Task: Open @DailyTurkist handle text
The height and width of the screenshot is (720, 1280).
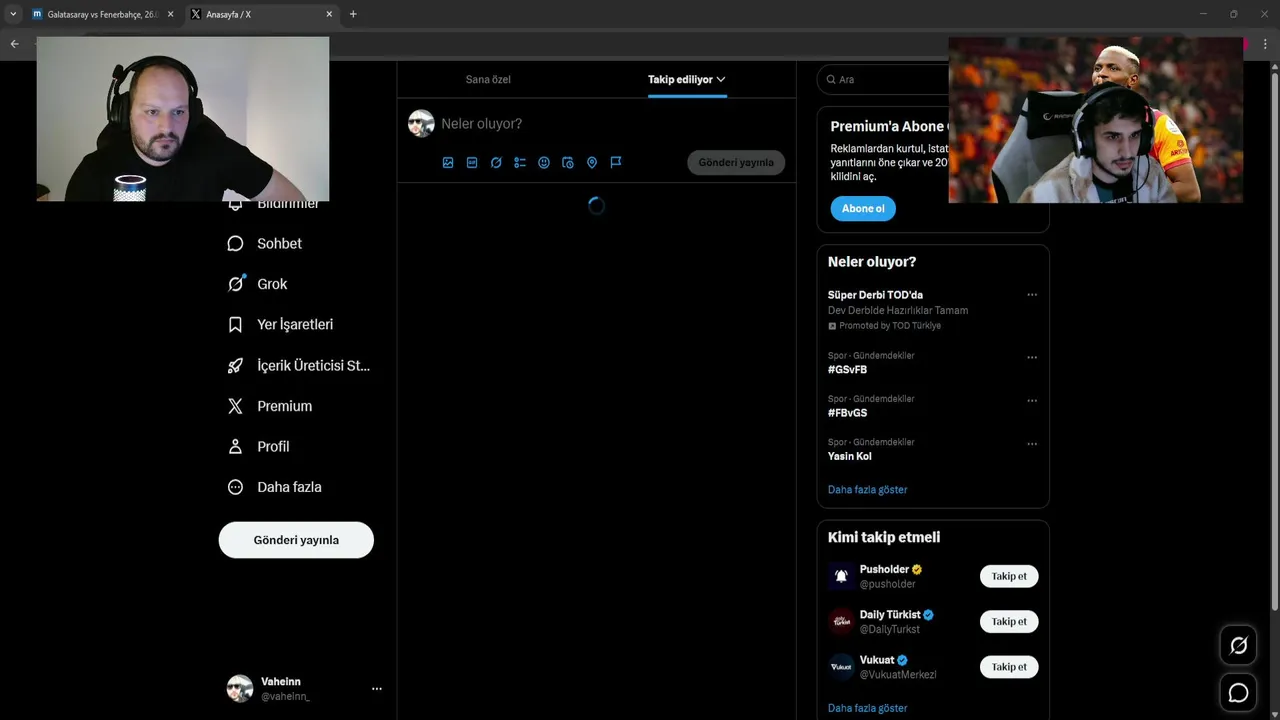Action: coord(890,629)
